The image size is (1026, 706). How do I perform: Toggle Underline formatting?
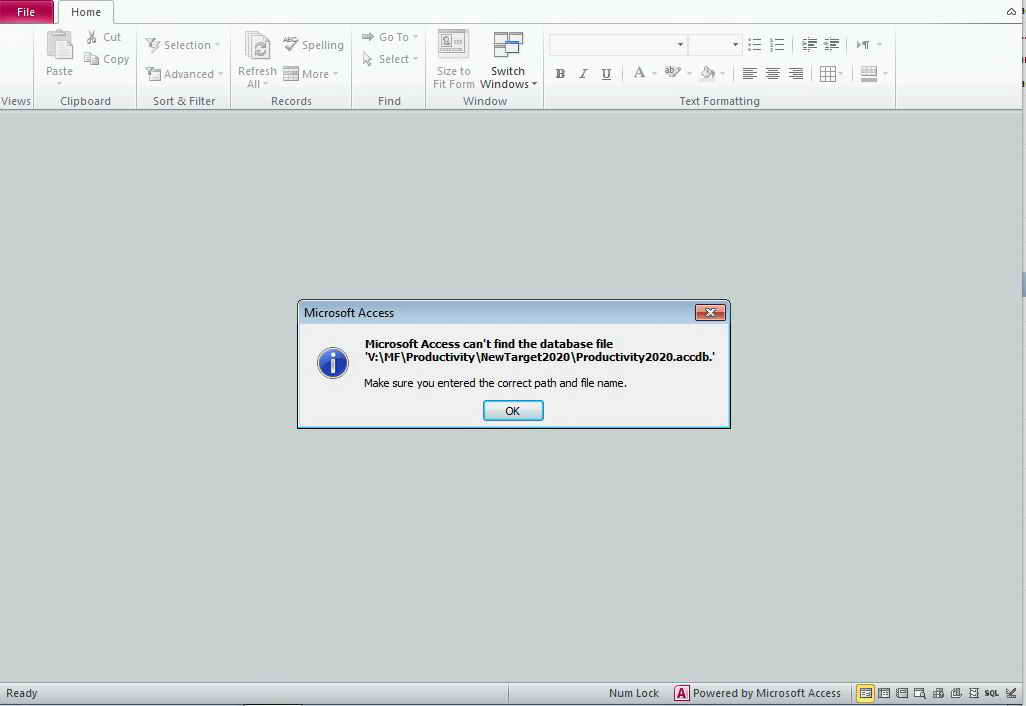pos(607,74)
